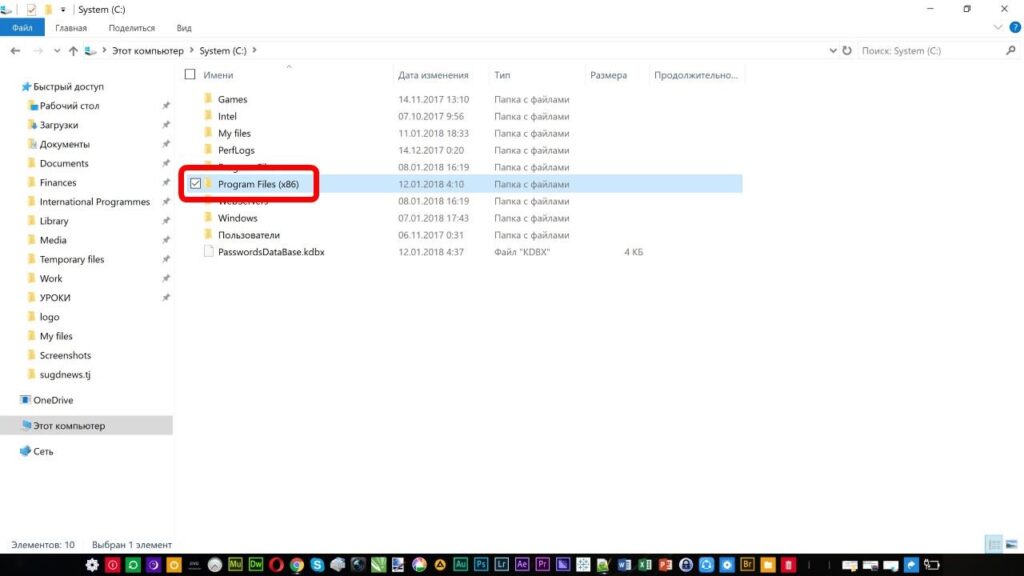Launch Microsoft Excel from the taskbar
The width and height of the screenshot is (1024, 576).
[x=645, y=565]
